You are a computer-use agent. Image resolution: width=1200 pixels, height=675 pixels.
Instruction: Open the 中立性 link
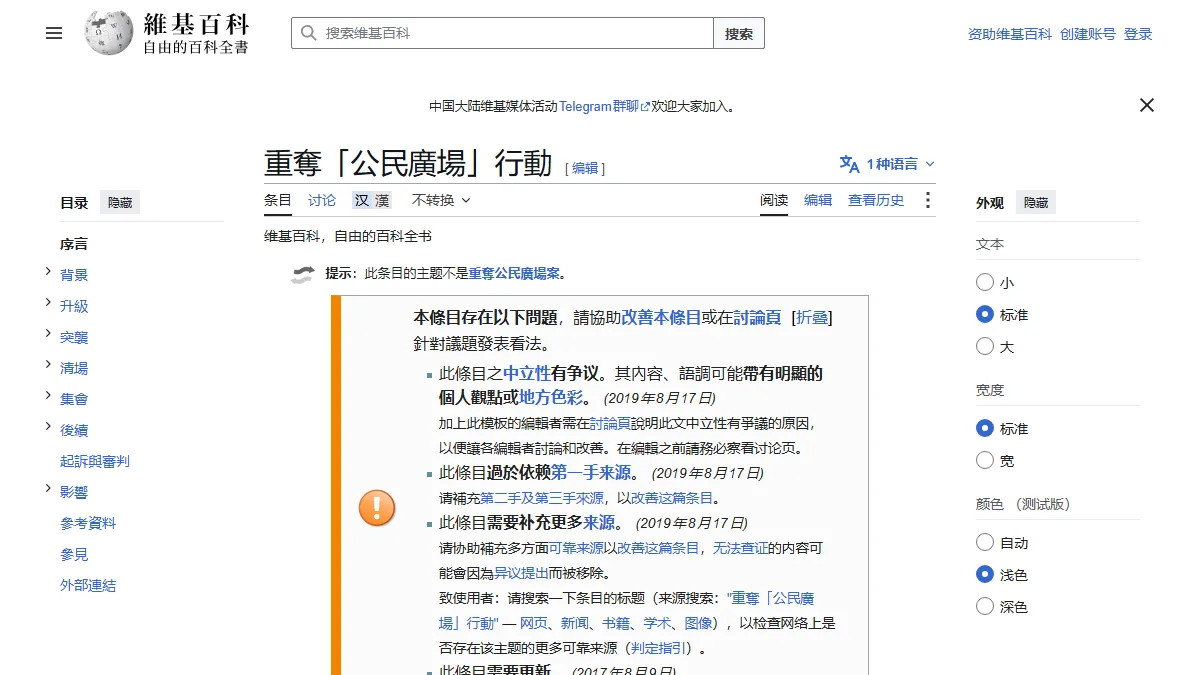click(527, 374)
